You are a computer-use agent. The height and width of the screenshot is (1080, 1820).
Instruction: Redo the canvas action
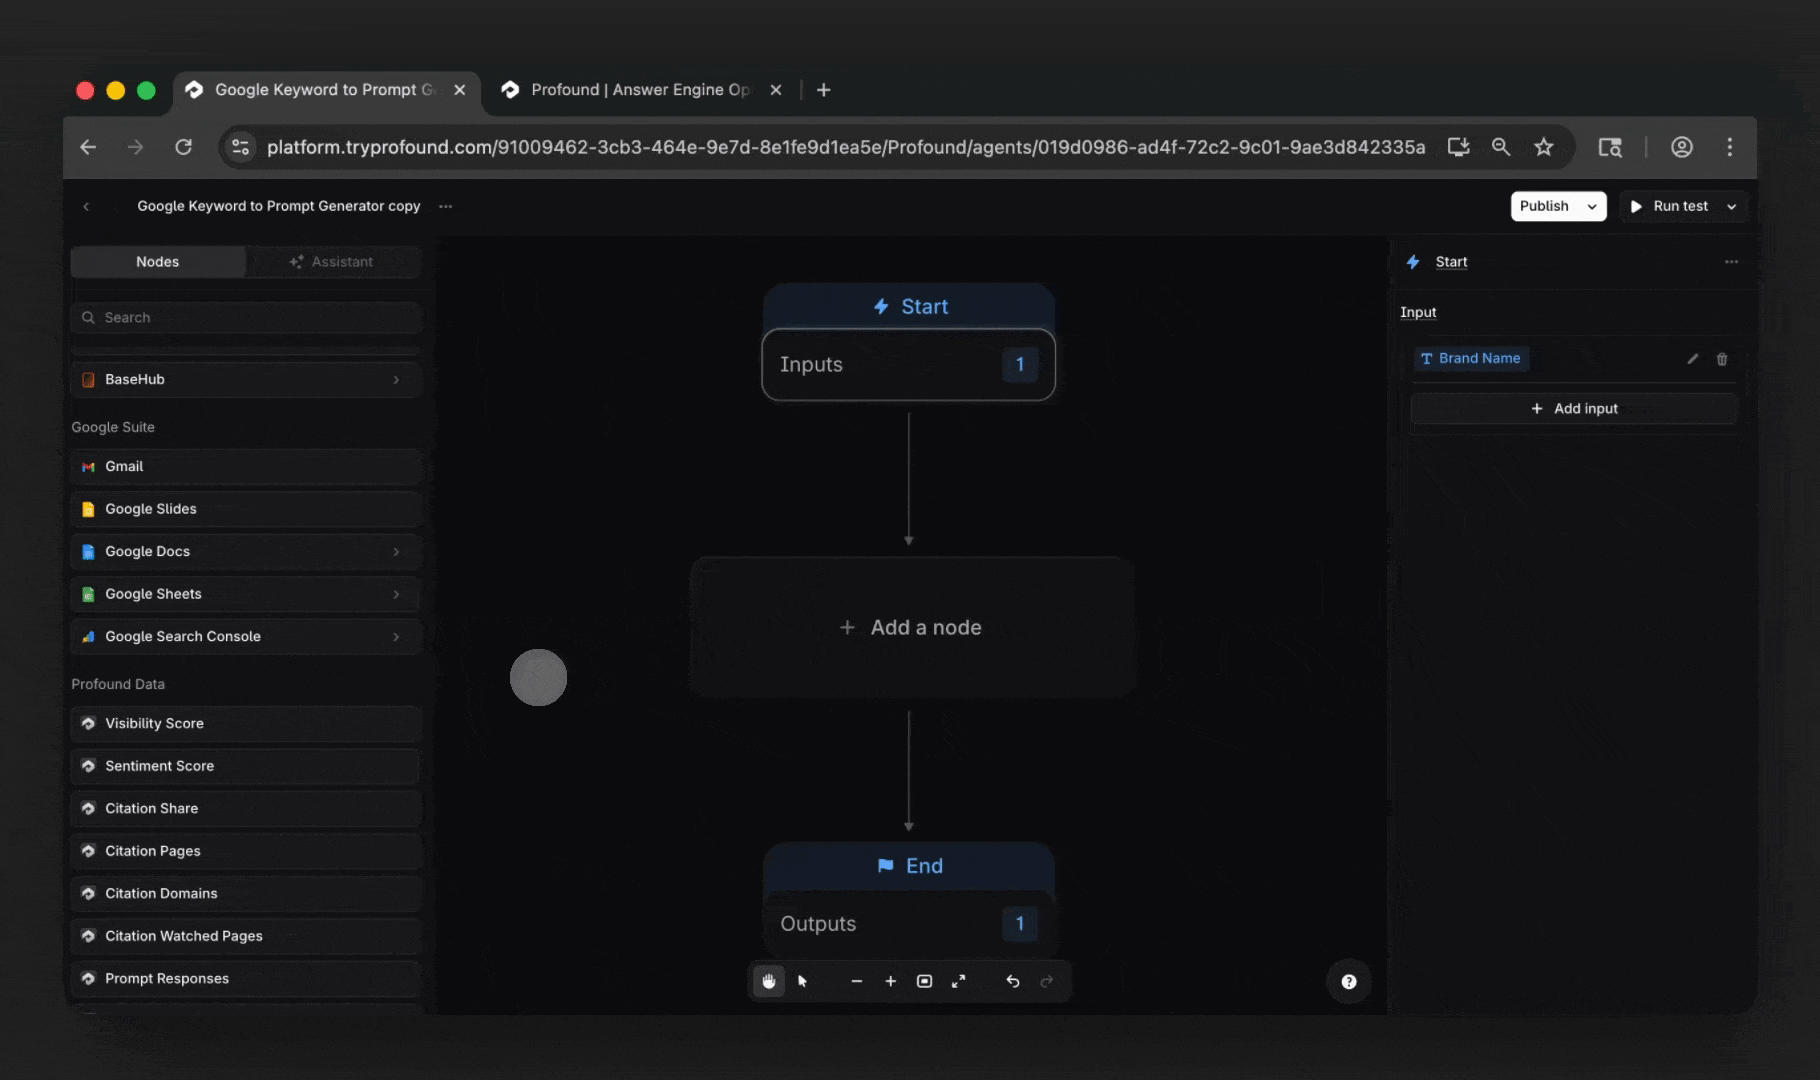click(x=1046, y=981)
